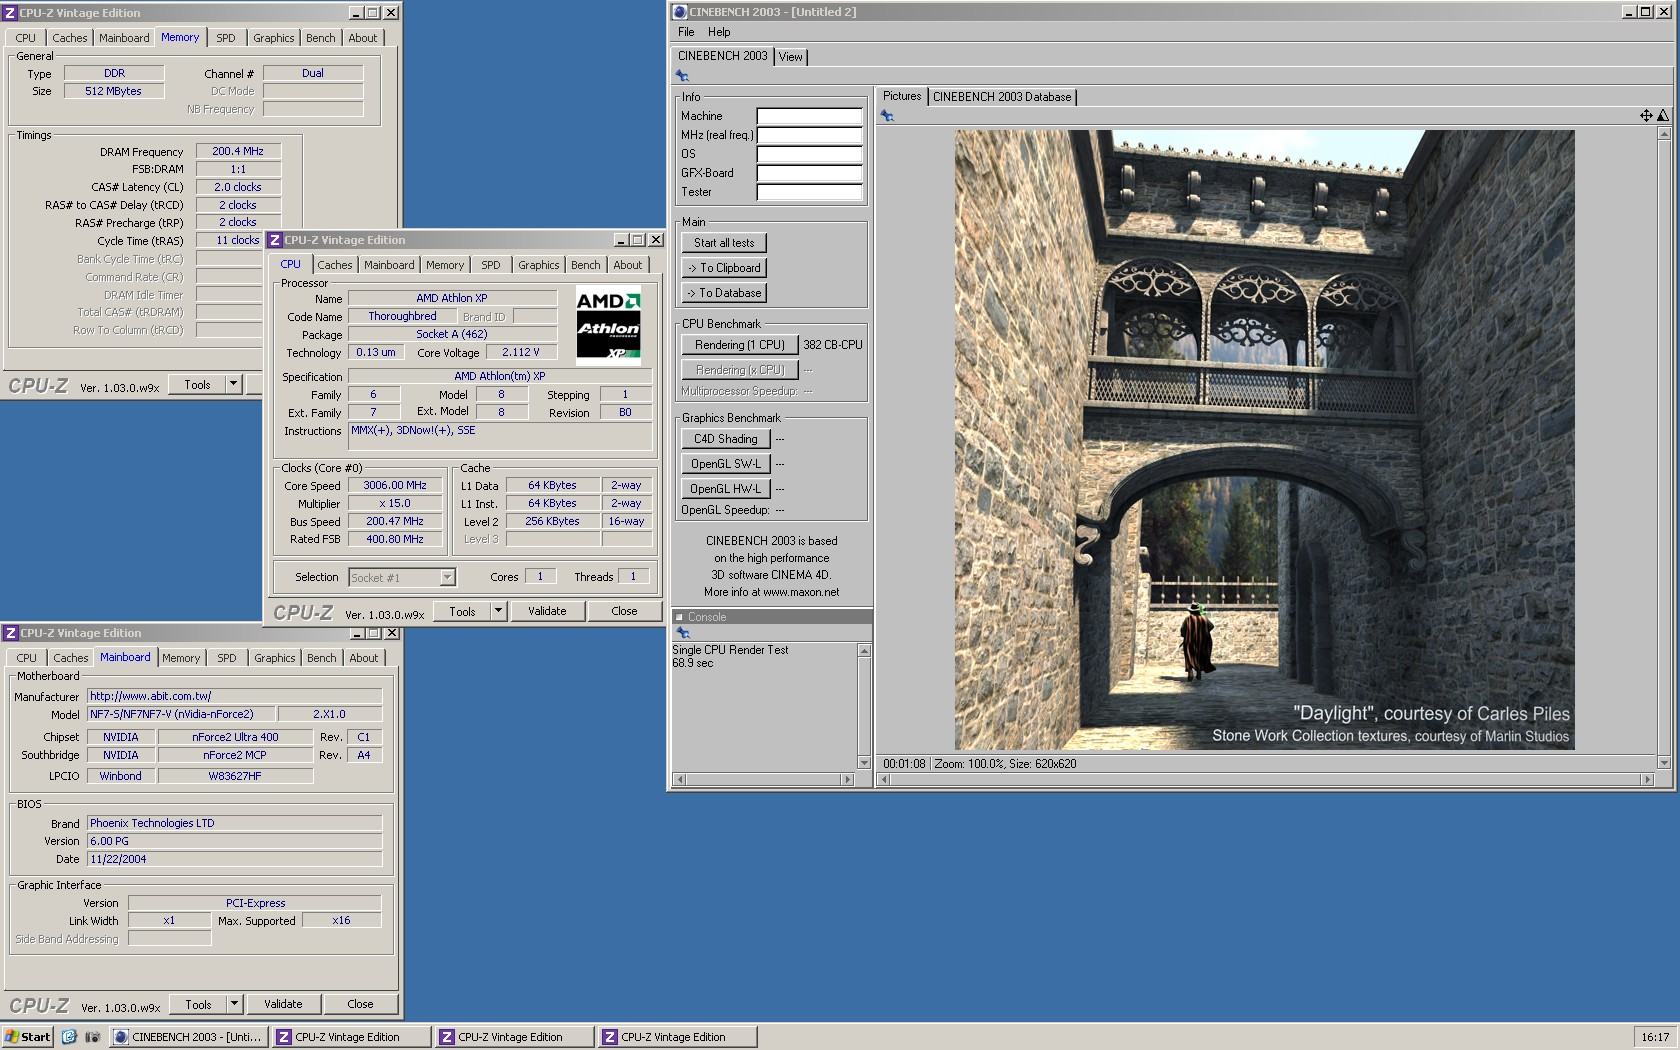Viewport: 1680px width, 1050px height.
Task: Click the 200.4 MHz DRAM Frequency value
Action: pos(238,152)
